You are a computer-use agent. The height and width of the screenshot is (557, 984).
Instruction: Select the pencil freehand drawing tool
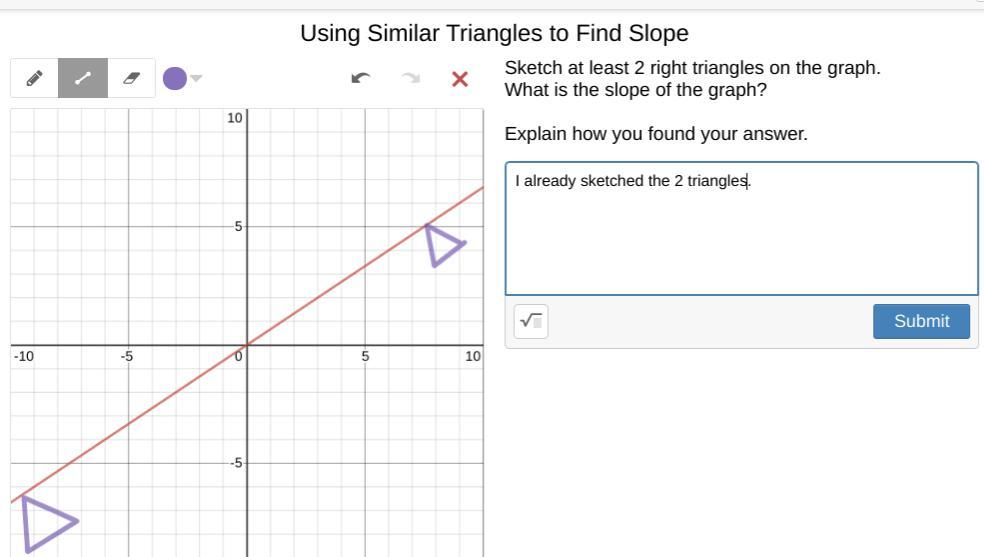coord(34,78)
